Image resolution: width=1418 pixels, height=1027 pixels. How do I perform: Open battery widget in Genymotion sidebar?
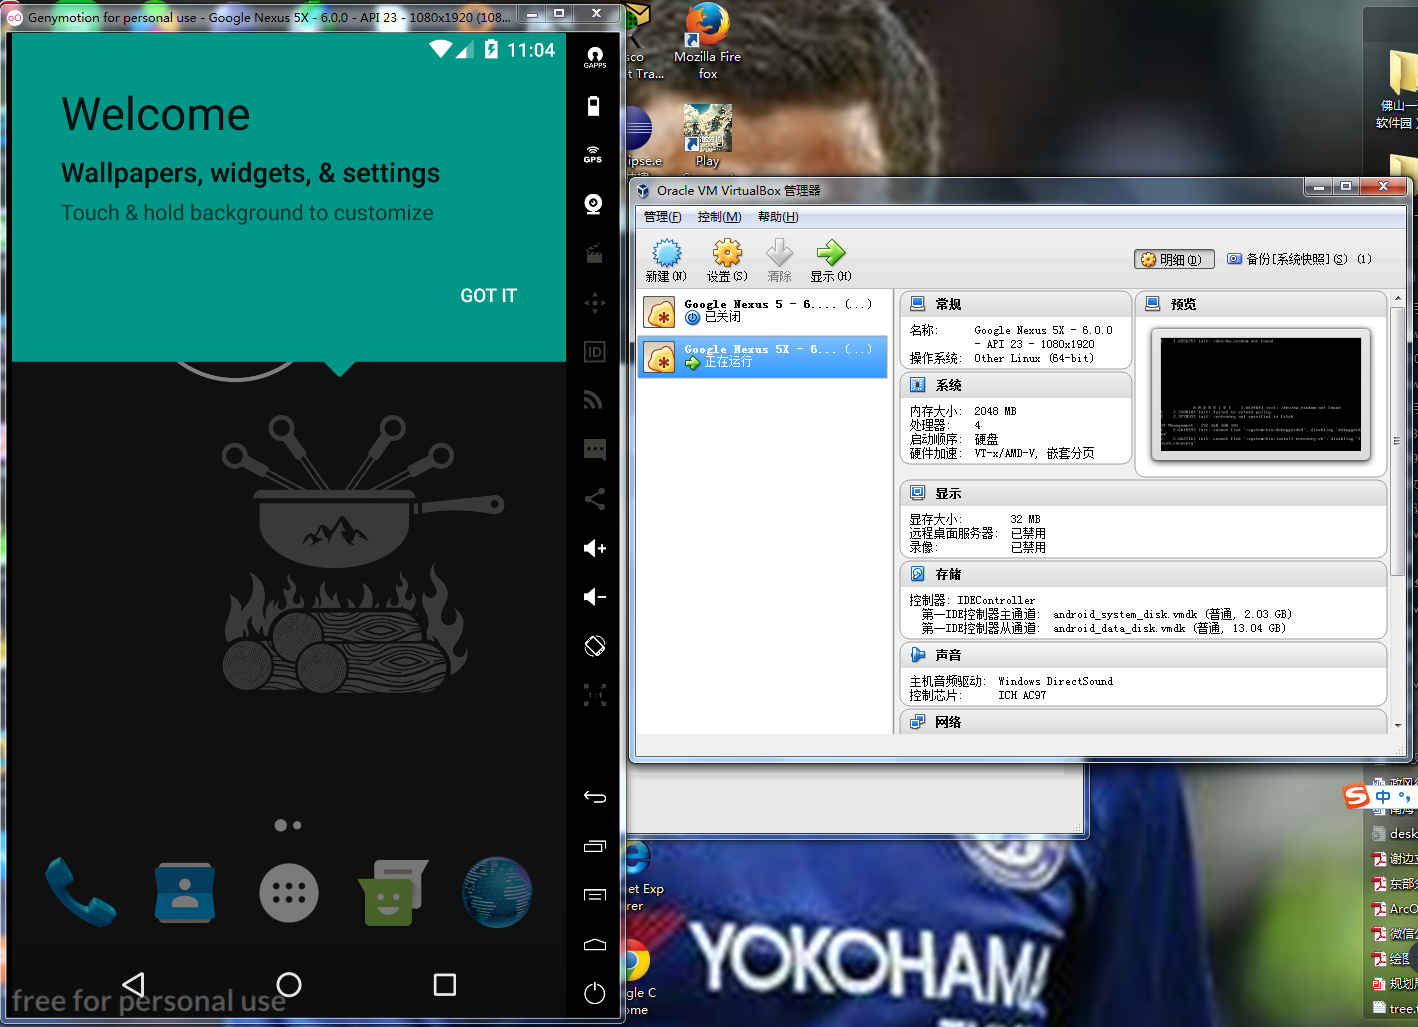coord(594,106)
